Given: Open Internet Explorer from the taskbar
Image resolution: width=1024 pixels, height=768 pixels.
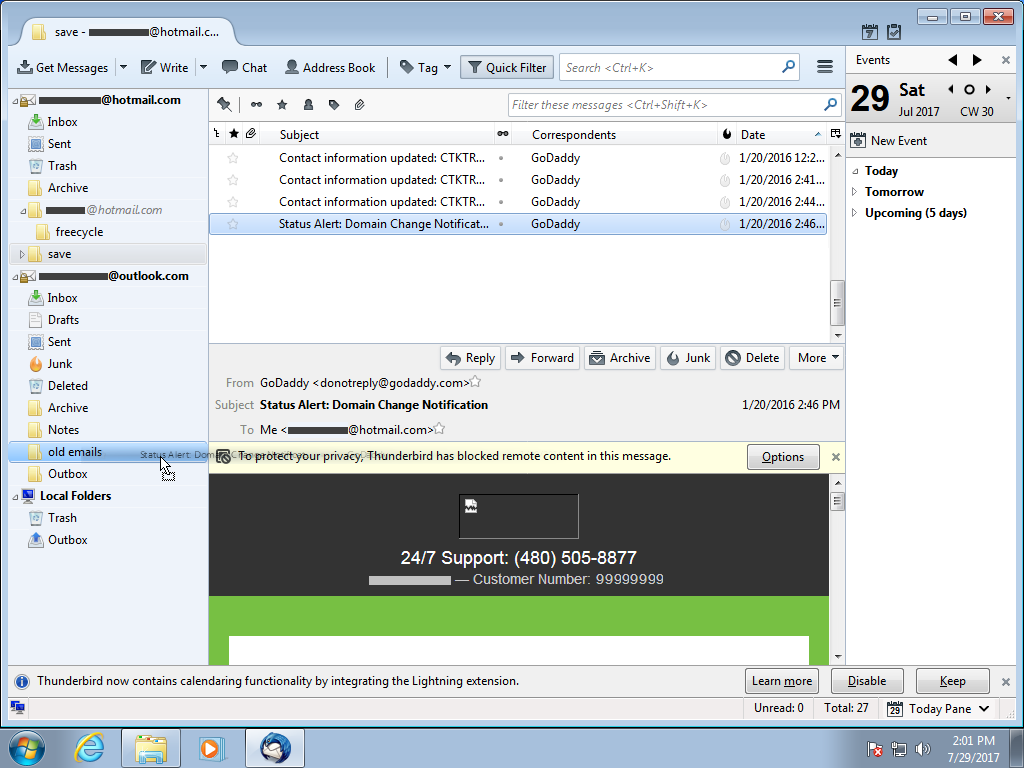Looking at the screenshot, I should (x=89, y=748).
